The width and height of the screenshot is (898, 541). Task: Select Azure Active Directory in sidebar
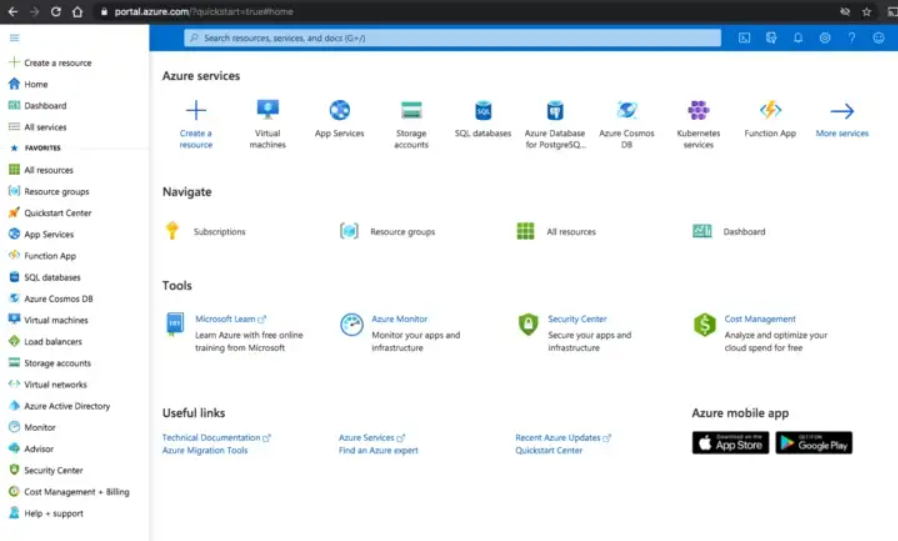(67, 406)
